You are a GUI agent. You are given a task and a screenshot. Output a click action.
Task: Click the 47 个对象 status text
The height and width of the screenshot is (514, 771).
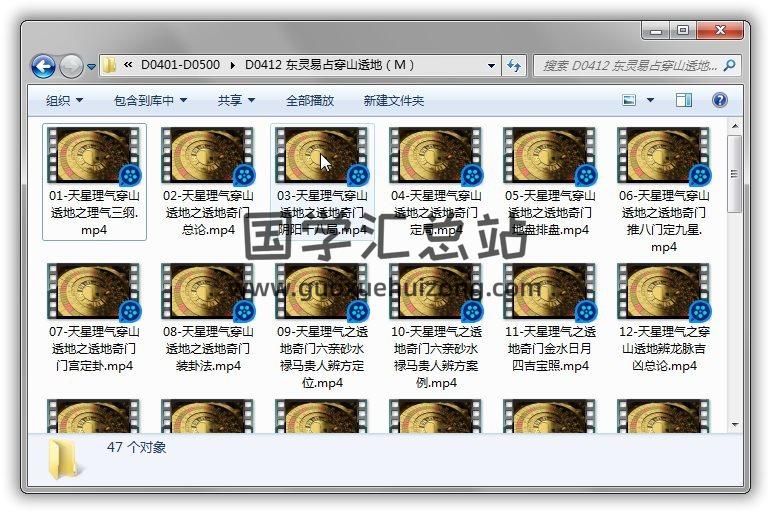pos(136,447)
